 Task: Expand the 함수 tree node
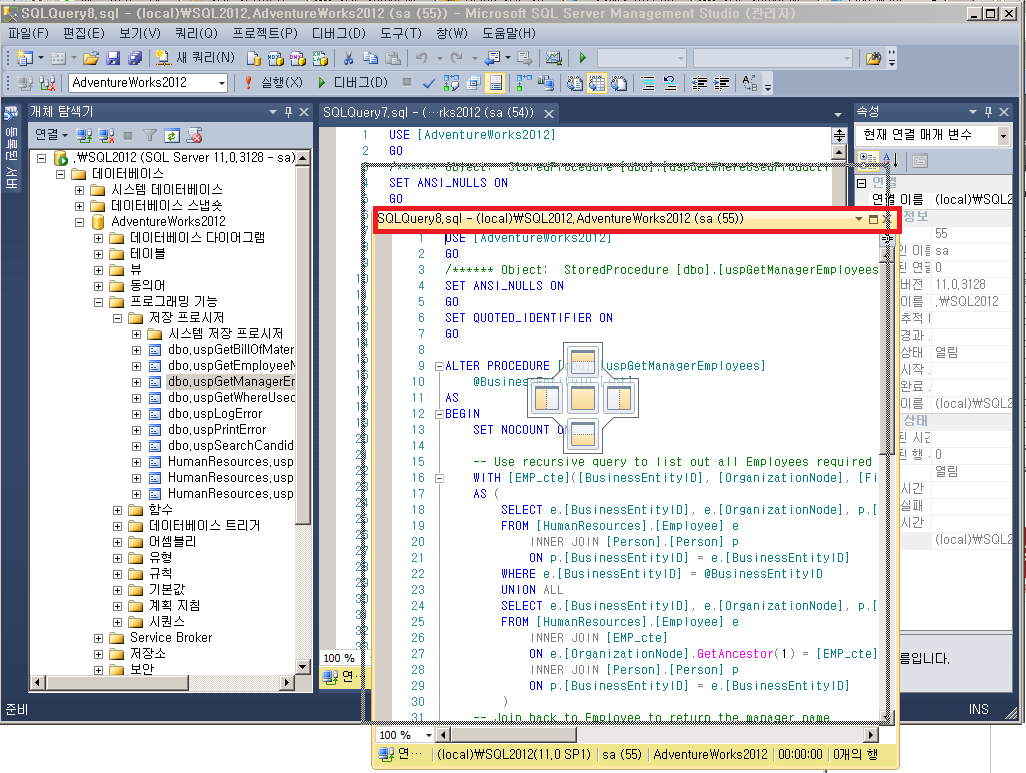pos(117,510)
